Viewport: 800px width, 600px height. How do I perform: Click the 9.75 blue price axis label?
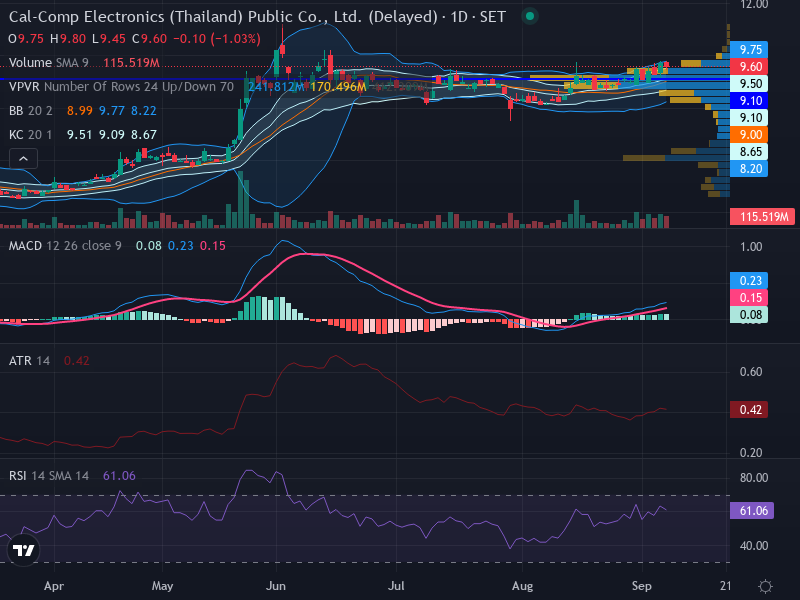pyautogui.click(x=749, y=49)
